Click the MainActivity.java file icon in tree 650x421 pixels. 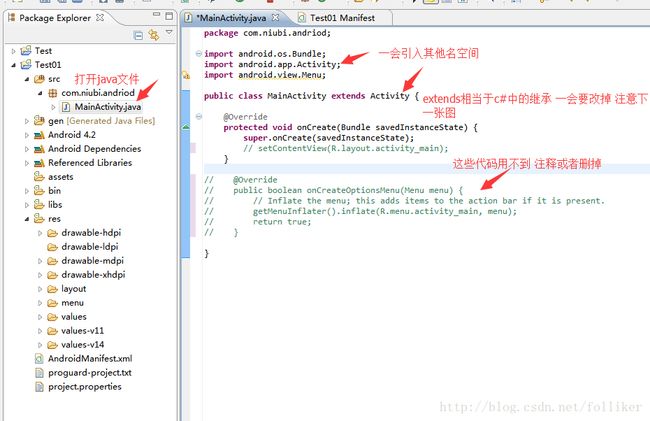pos(65,107)
